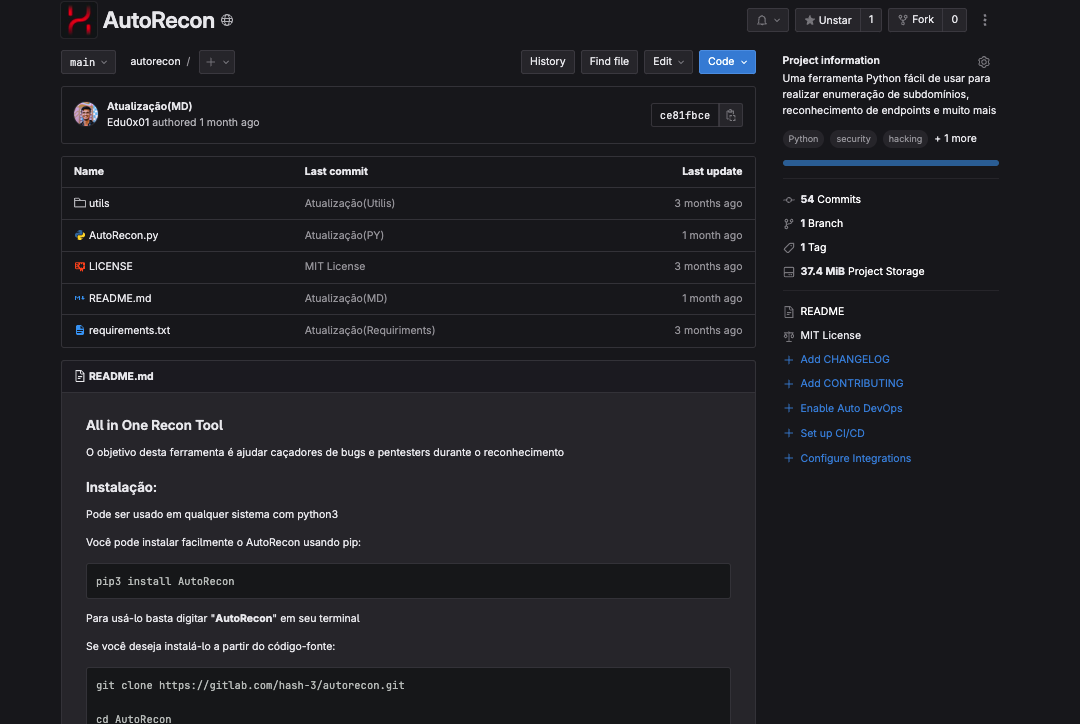Screen dimensions: 1080x724
Task: Unstar the AutoRecon project
Action: (x=828, y=20)
